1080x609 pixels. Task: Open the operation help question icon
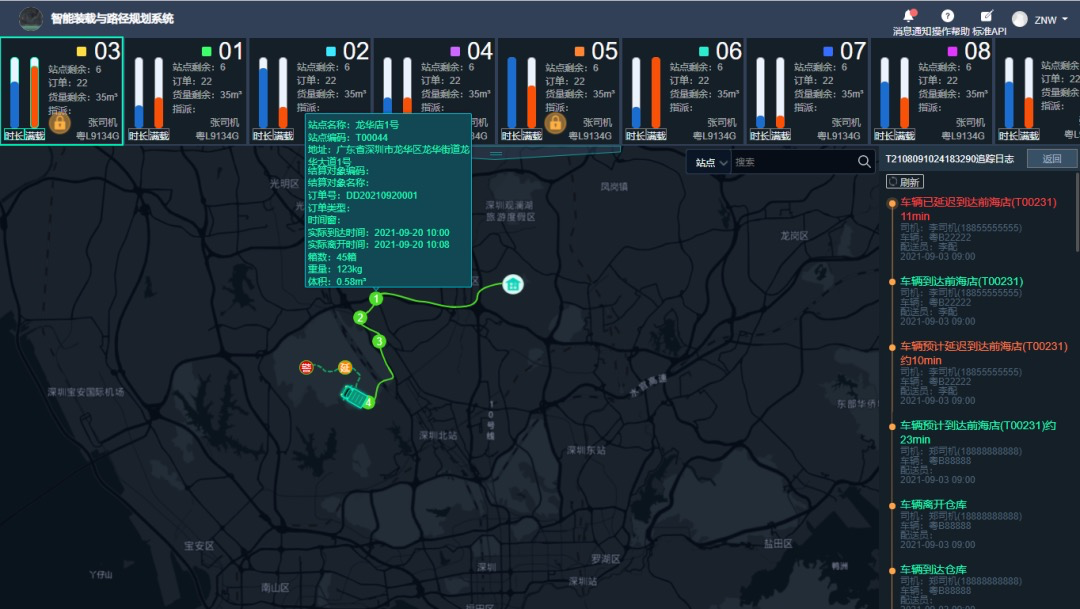coord(948,16)
